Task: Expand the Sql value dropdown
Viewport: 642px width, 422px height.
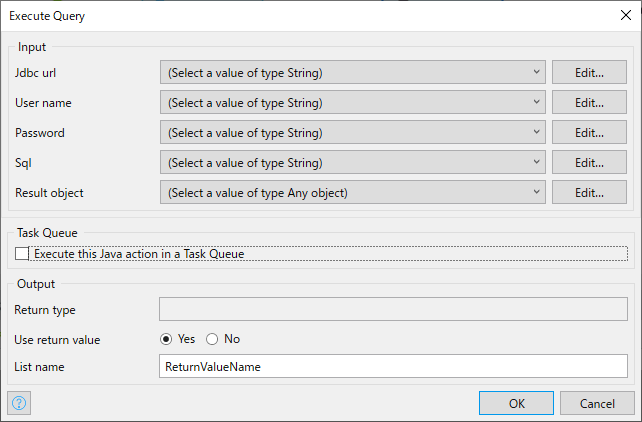Action: pos(353,163)
